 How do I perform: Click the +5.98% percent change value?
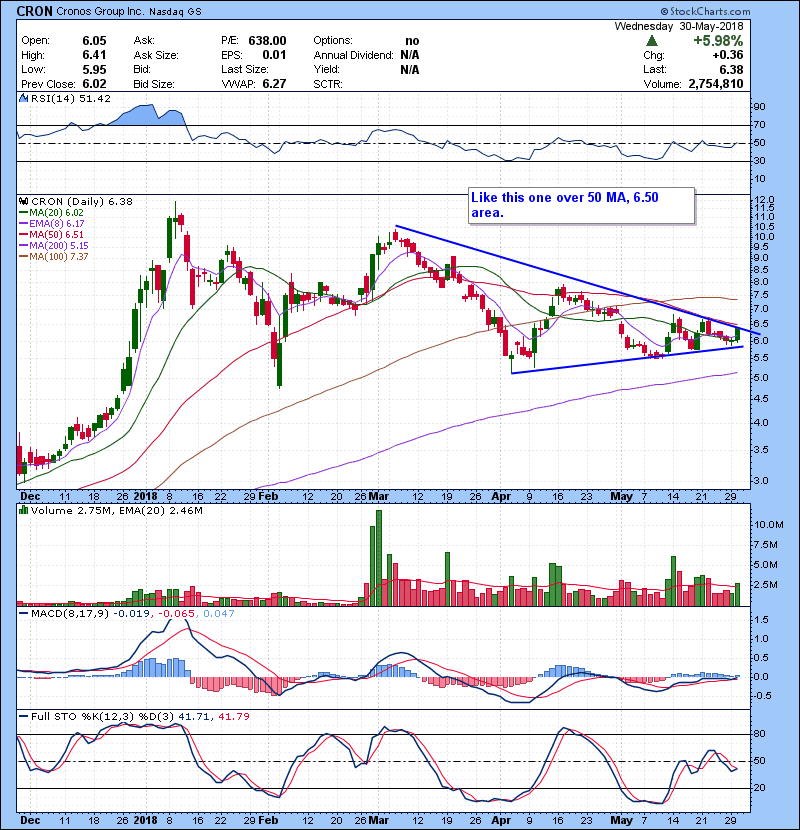click(718, 40)
